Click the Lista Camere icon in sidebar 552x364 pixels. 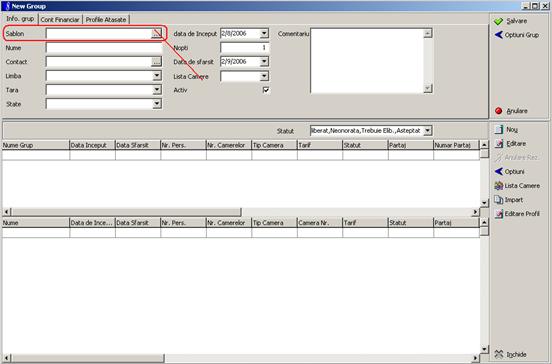tap(498, 186)
